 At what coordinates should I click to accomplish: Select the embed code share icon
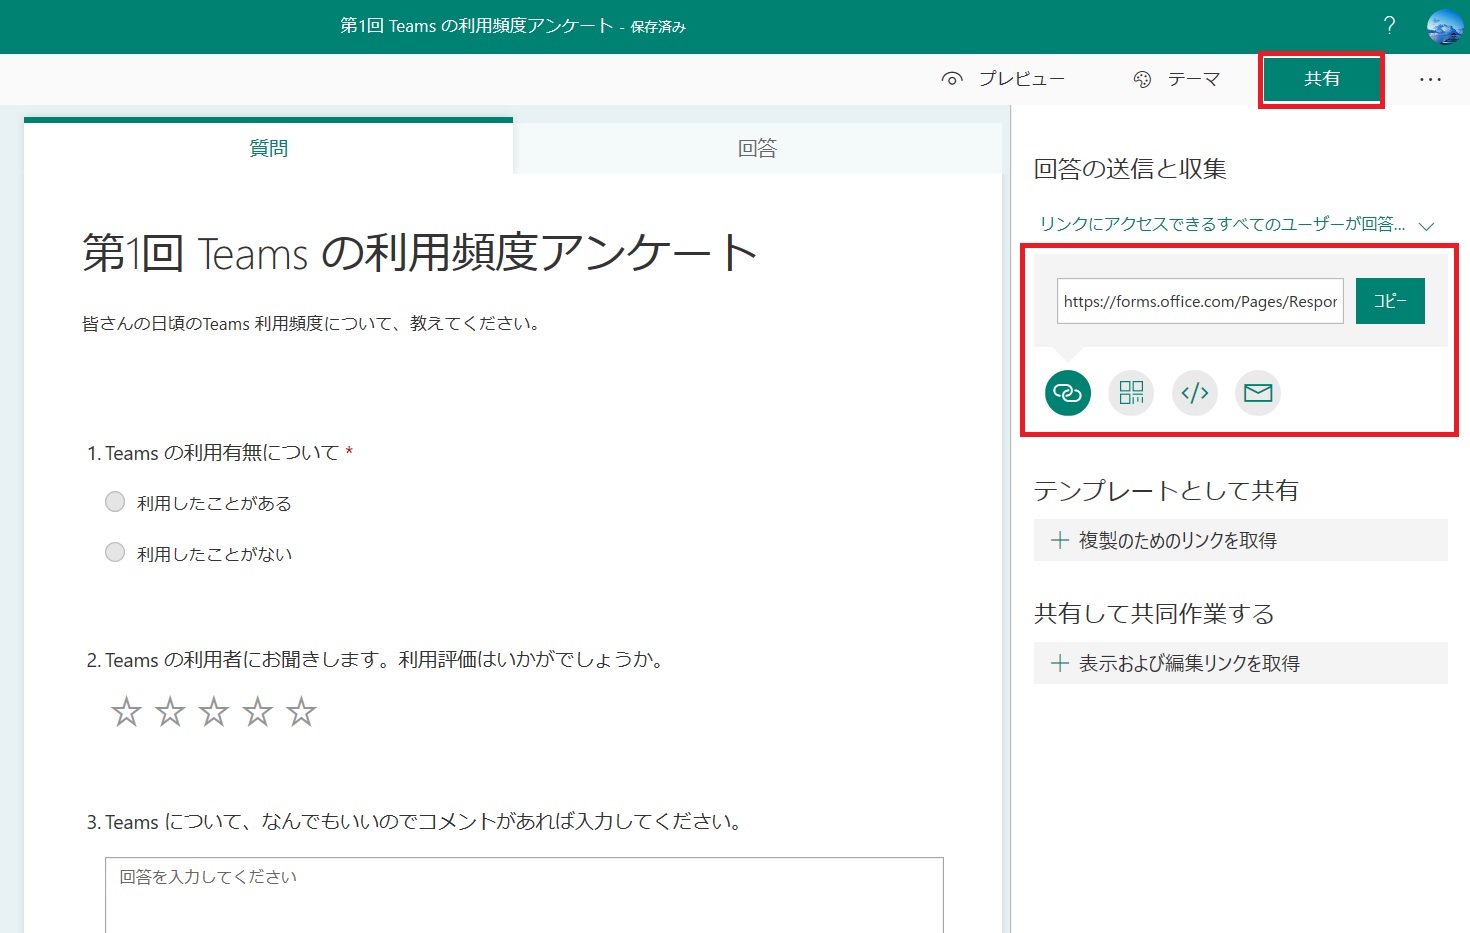pyautogui.click(x=1195, y=393)
